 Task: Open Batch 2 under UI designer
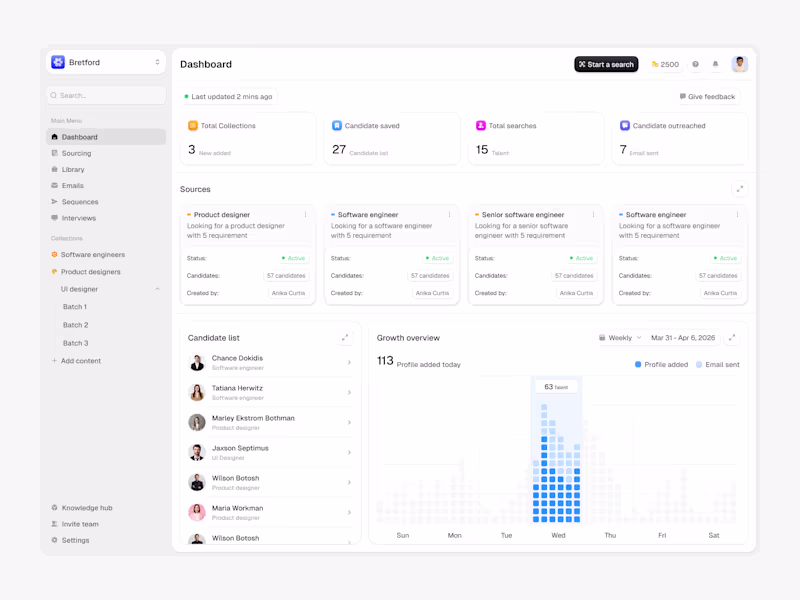point(76,325)
